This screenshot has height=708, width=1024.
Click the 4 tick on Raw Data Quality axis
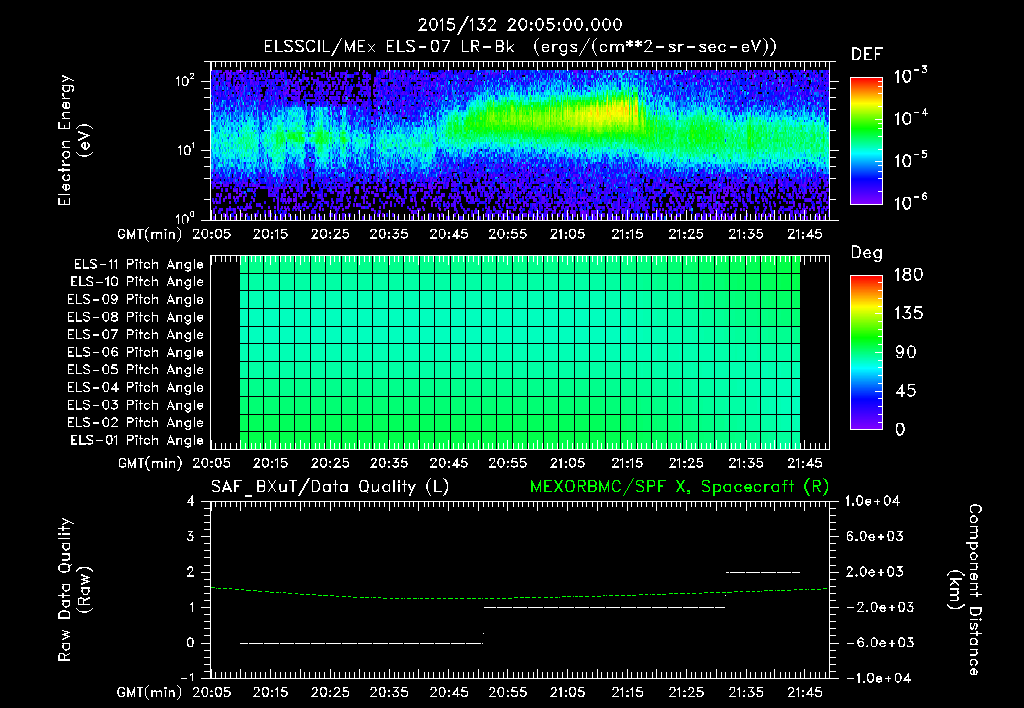(x=191, y=502)
